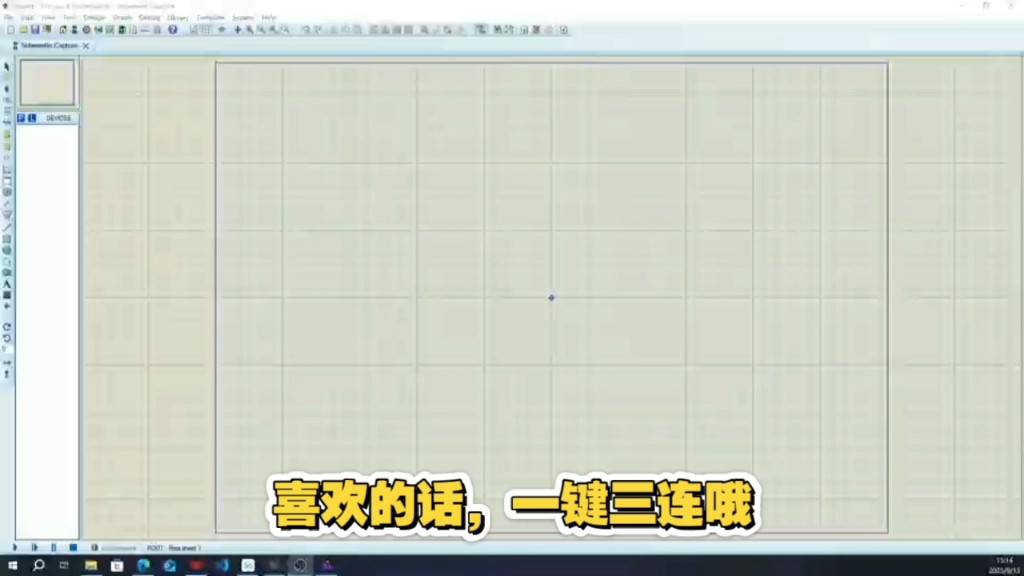This screenshot has height=576, width=1024.
Task: Open the Template menu
Action: 210,18
